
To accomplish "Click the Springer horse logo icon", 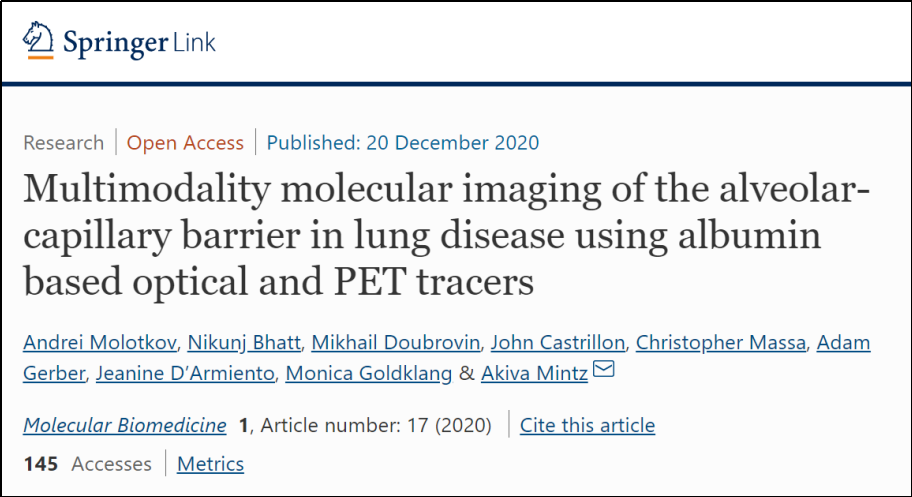I will pyautogui.click(x=38, y=40).
